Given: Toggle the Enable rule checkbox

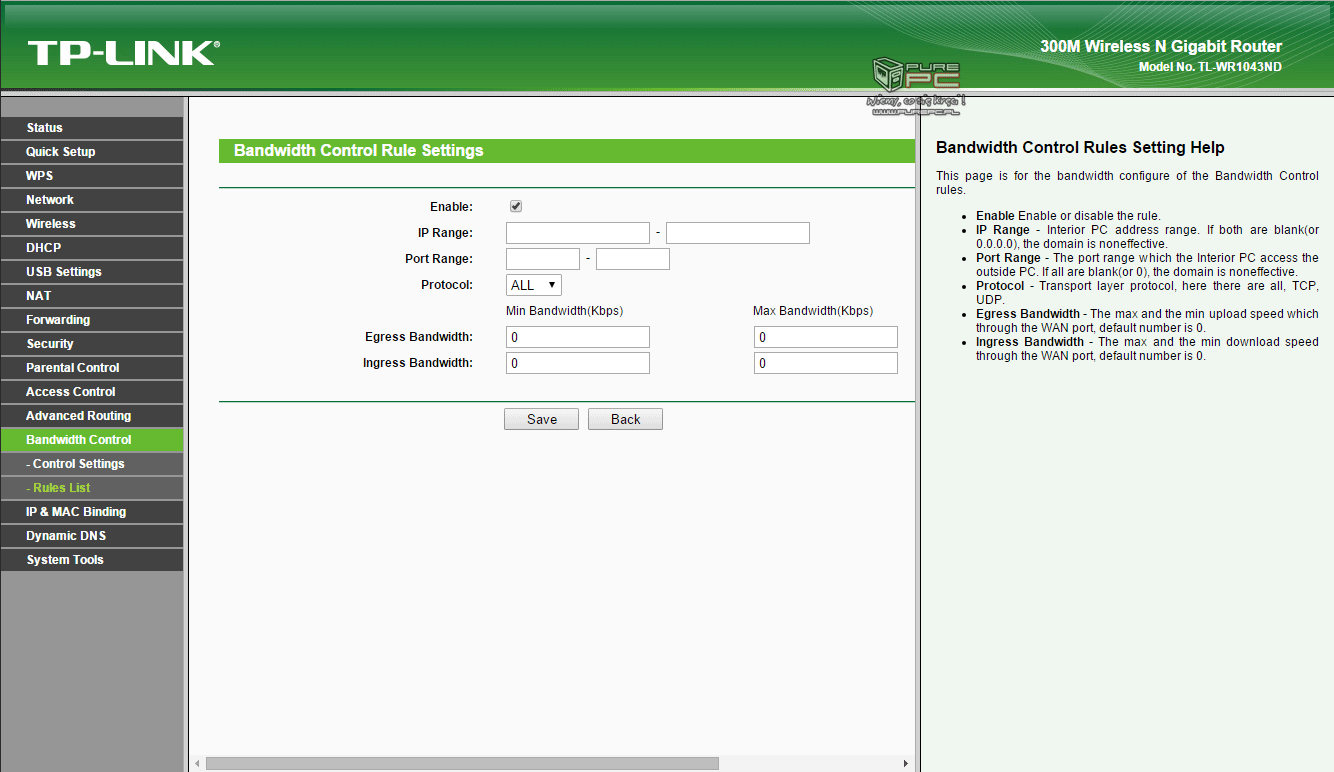Looking at the screenshot, I should coord(516,206).
